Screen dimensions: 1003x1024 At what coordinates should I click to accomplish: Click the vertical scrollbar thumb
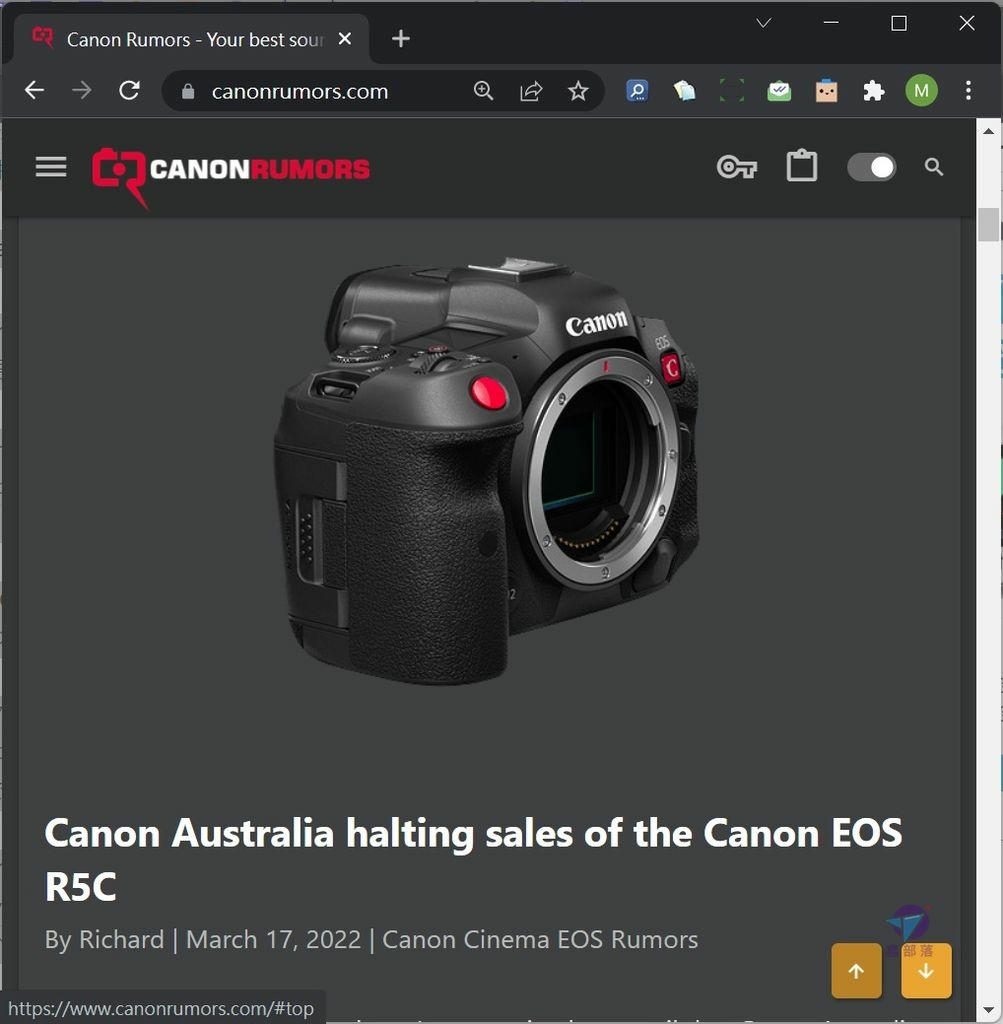(989, 225)
